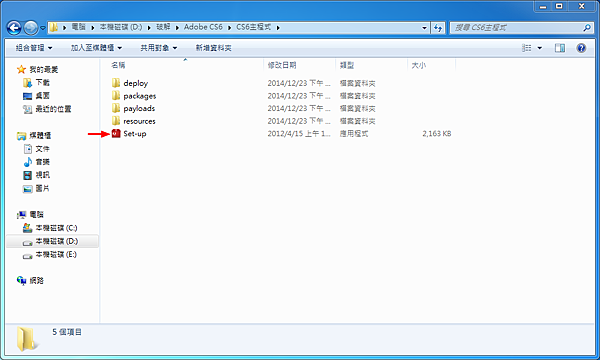This screenshot has height=360, width=600.
Task: Select the payloads folder icon
Action: coord(116,108)
